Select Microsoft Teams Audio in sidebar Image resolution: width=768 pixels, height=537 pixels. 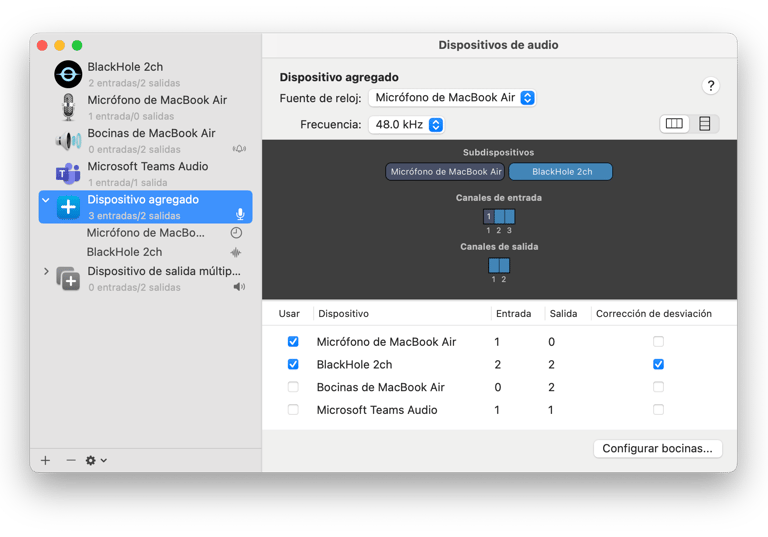tap(145, 174)
